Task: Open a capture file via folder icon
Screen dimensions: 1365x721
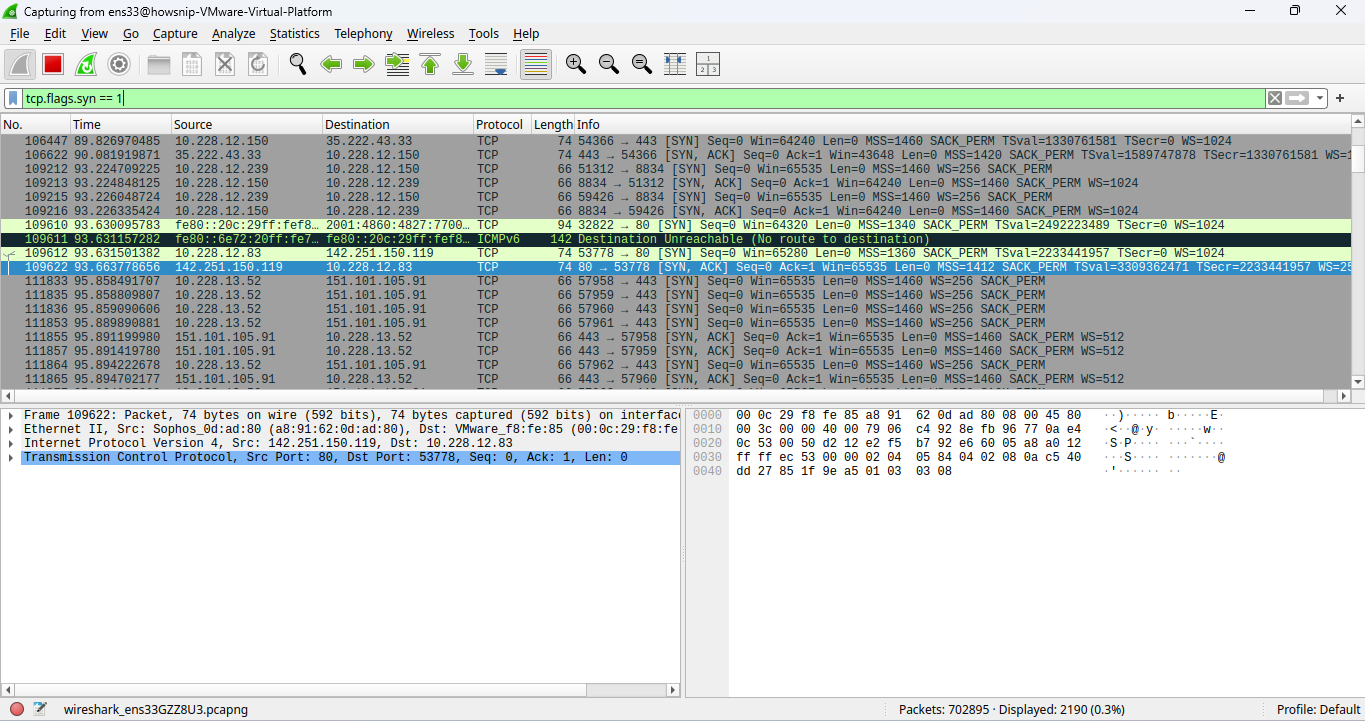Action: point(159,65)
